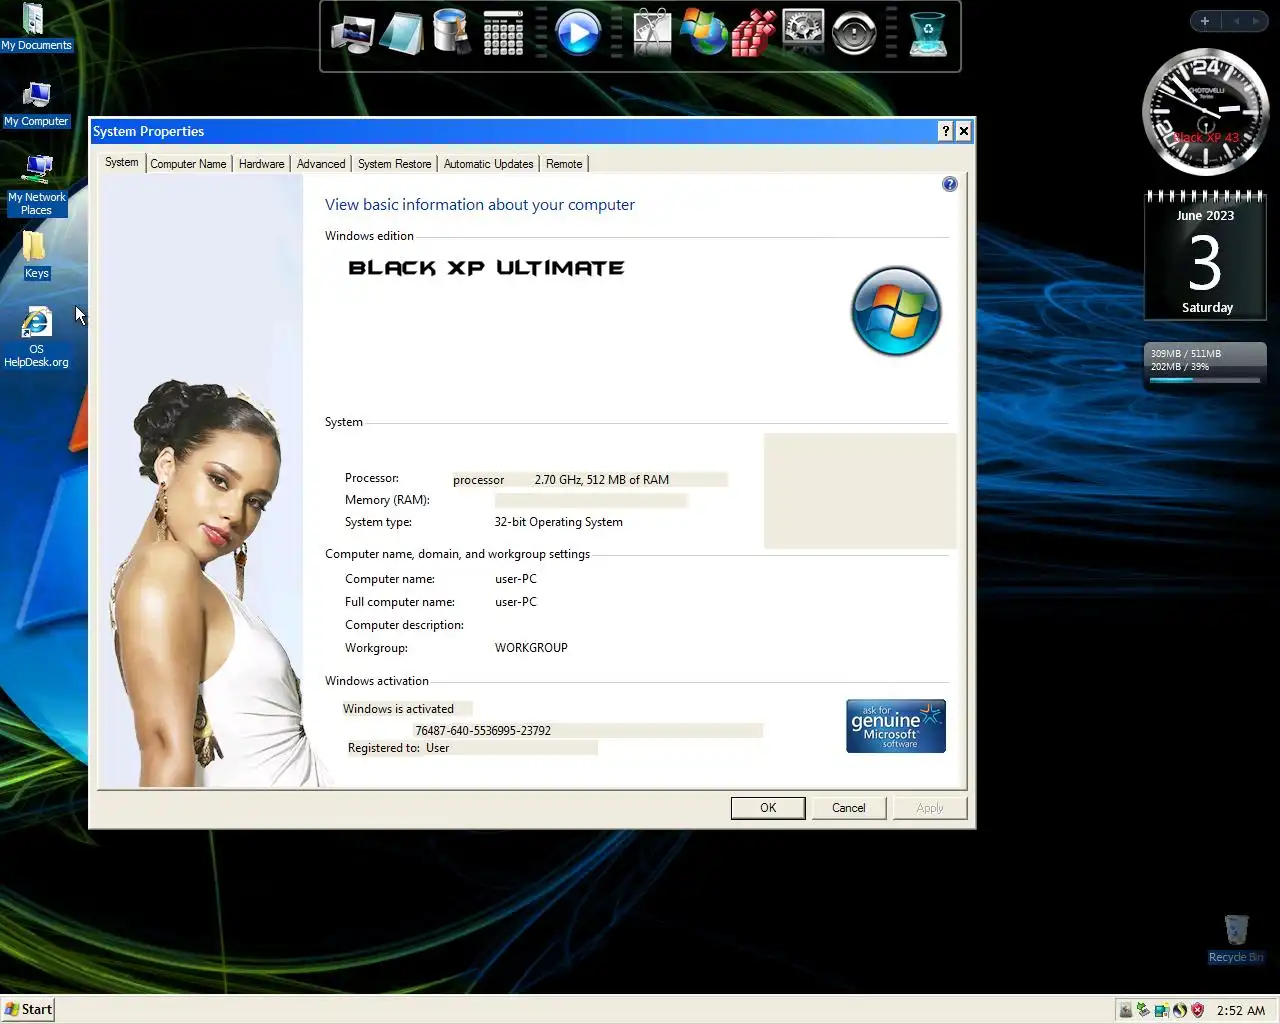Open the Recycle Bin desktop icon
Screen dimensions: 1280x1024
pos(1236,939)
